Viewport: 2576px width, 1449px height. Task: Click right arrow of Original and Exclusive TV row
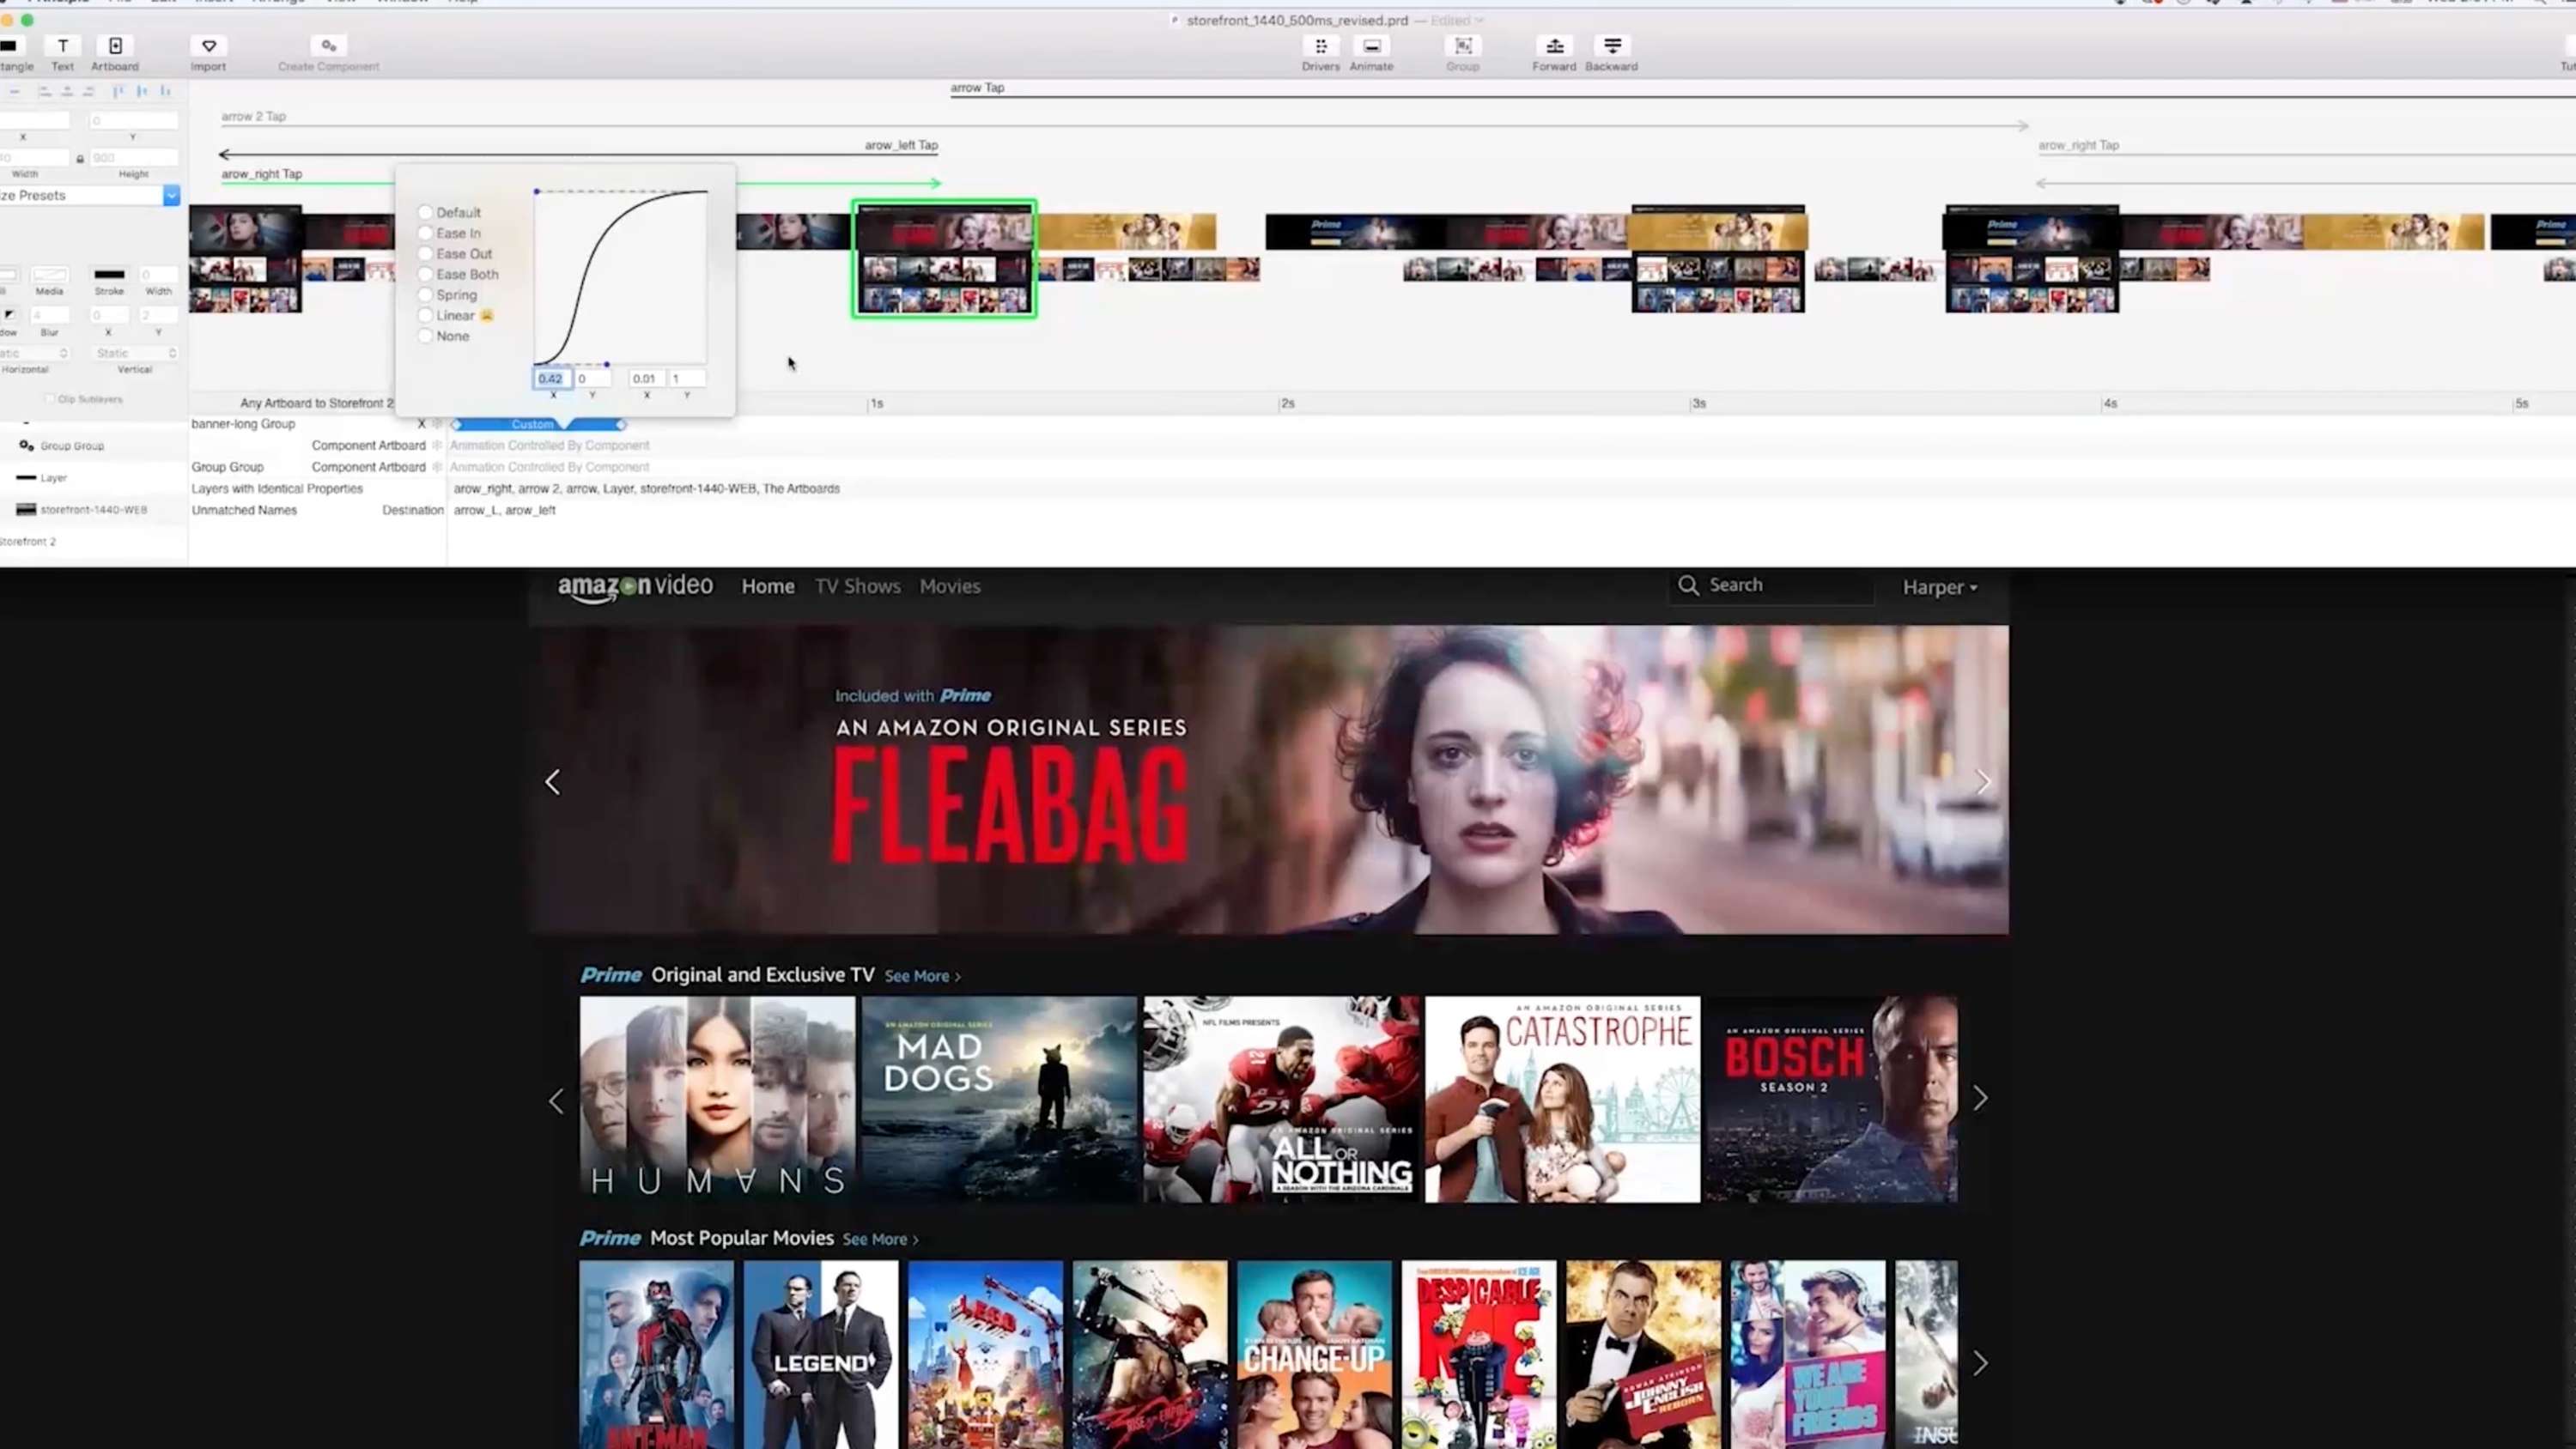click(x=1980, y=1098)
